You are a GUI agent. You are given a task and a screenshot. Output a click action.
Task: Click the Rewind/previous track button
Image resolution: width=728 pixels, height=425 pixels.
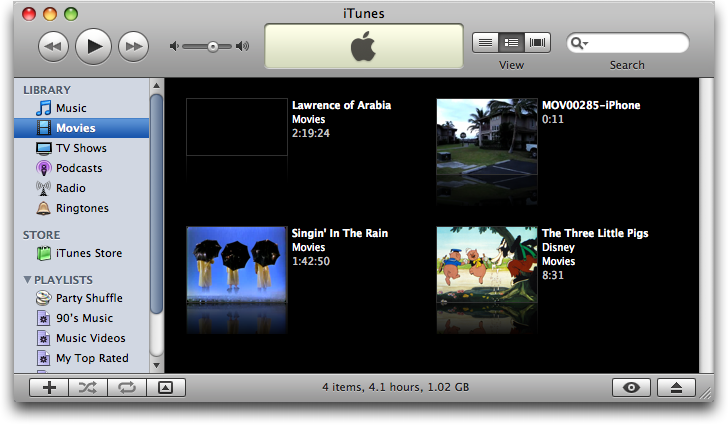53,46
